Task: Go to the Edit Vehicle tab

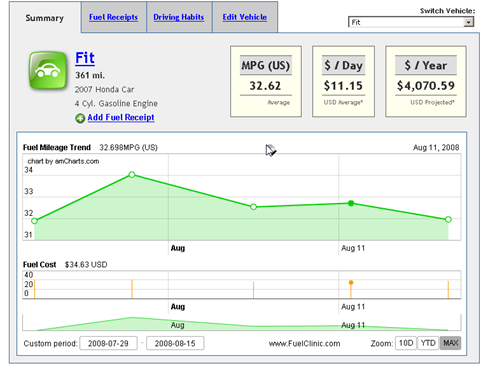Action: coord(245,17)
